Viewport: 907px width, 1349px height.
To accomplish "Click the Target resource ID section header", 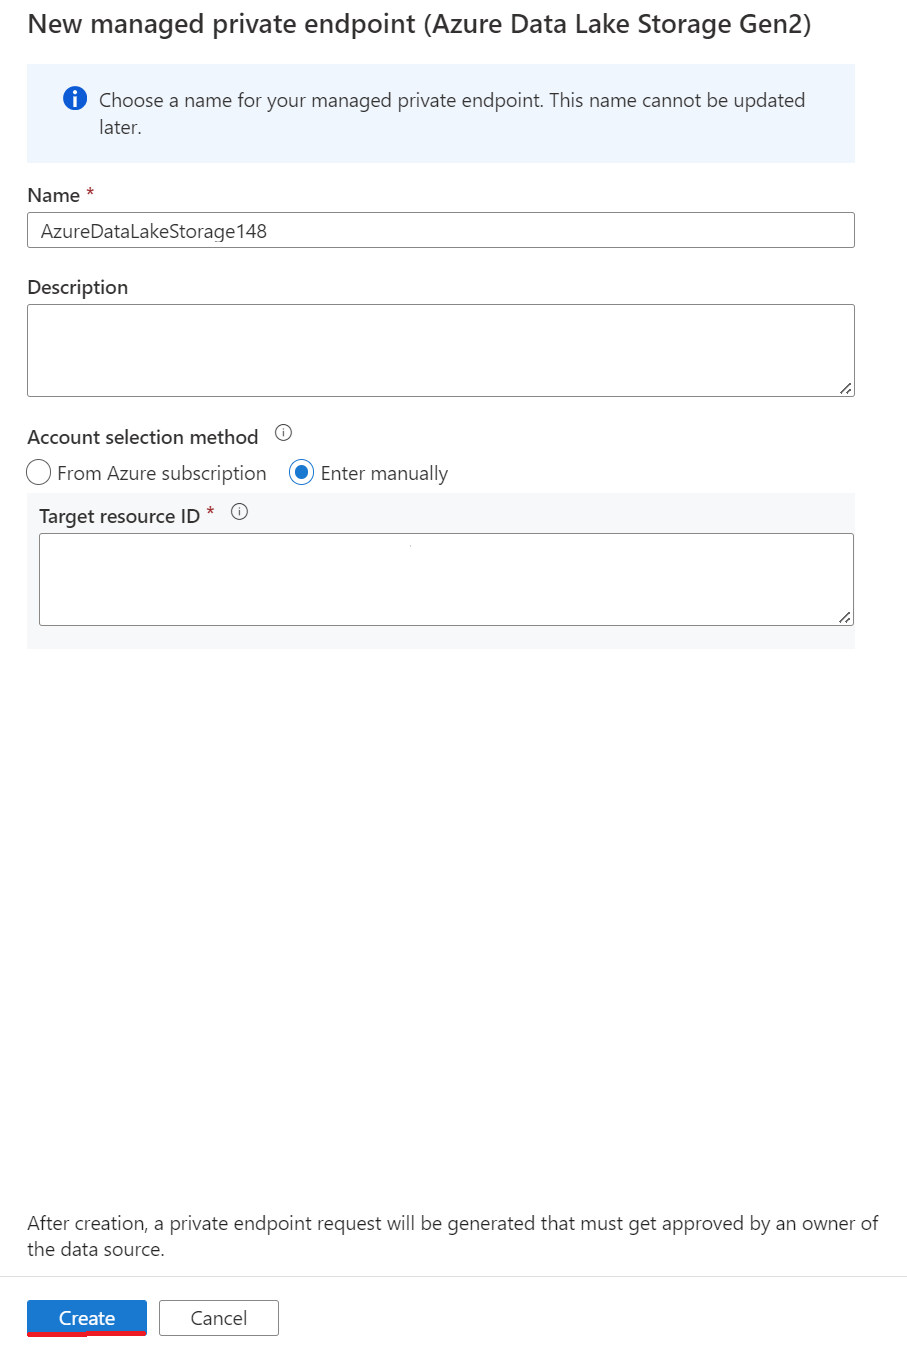I will [115, 515].
